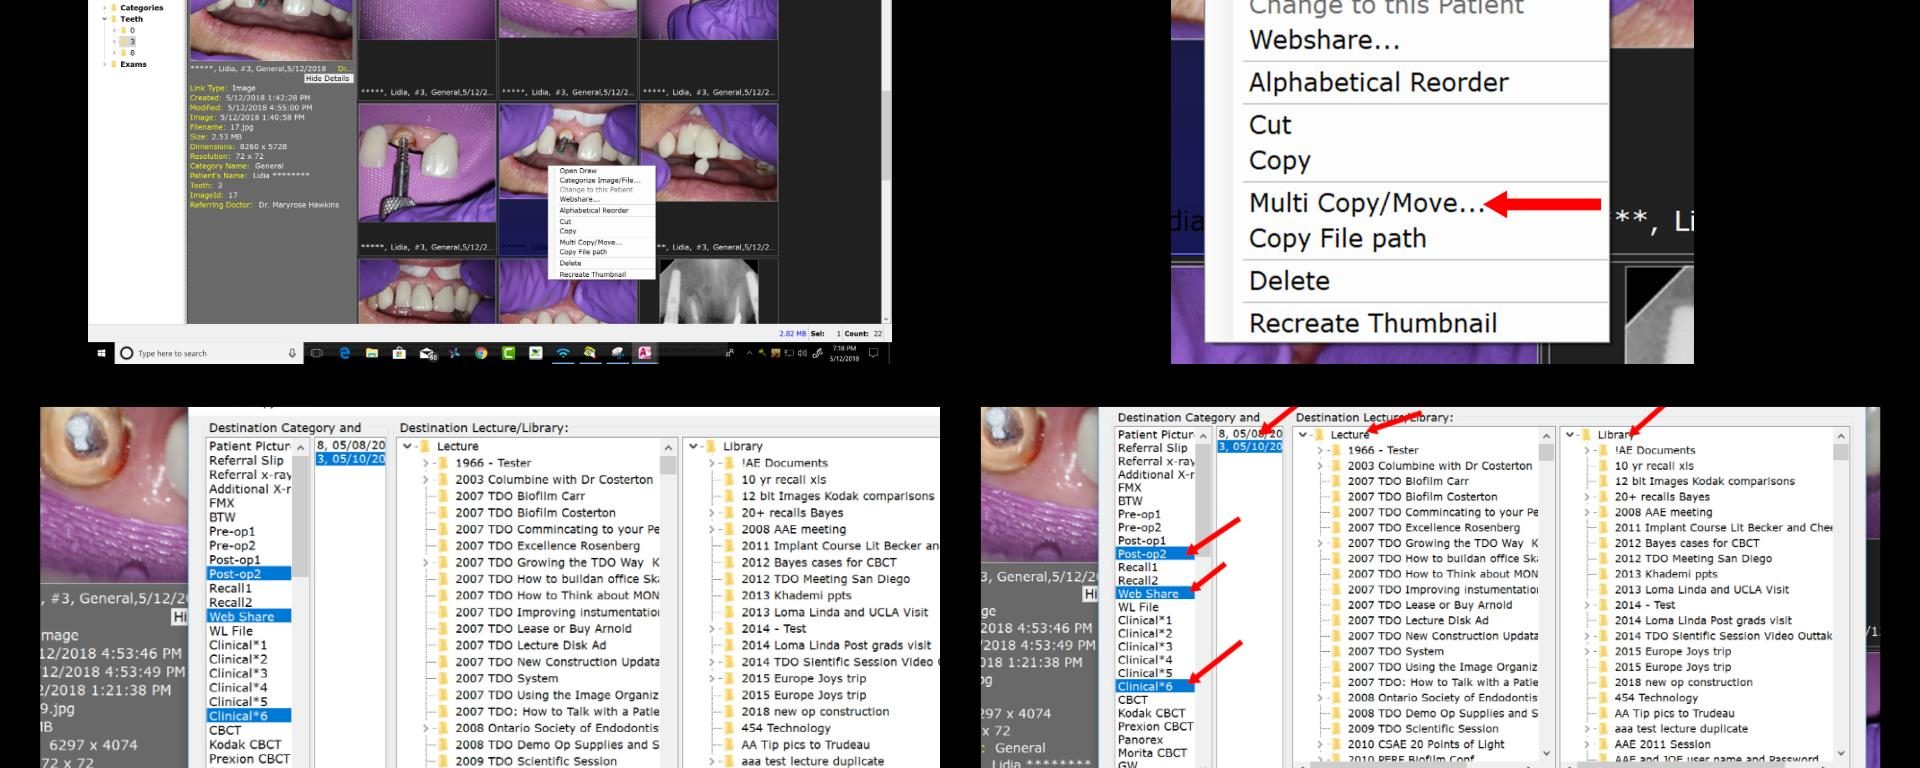
Task: Select date 3, 05/10/20 in arrow-annotated dialog
Action: (1250, 447)
